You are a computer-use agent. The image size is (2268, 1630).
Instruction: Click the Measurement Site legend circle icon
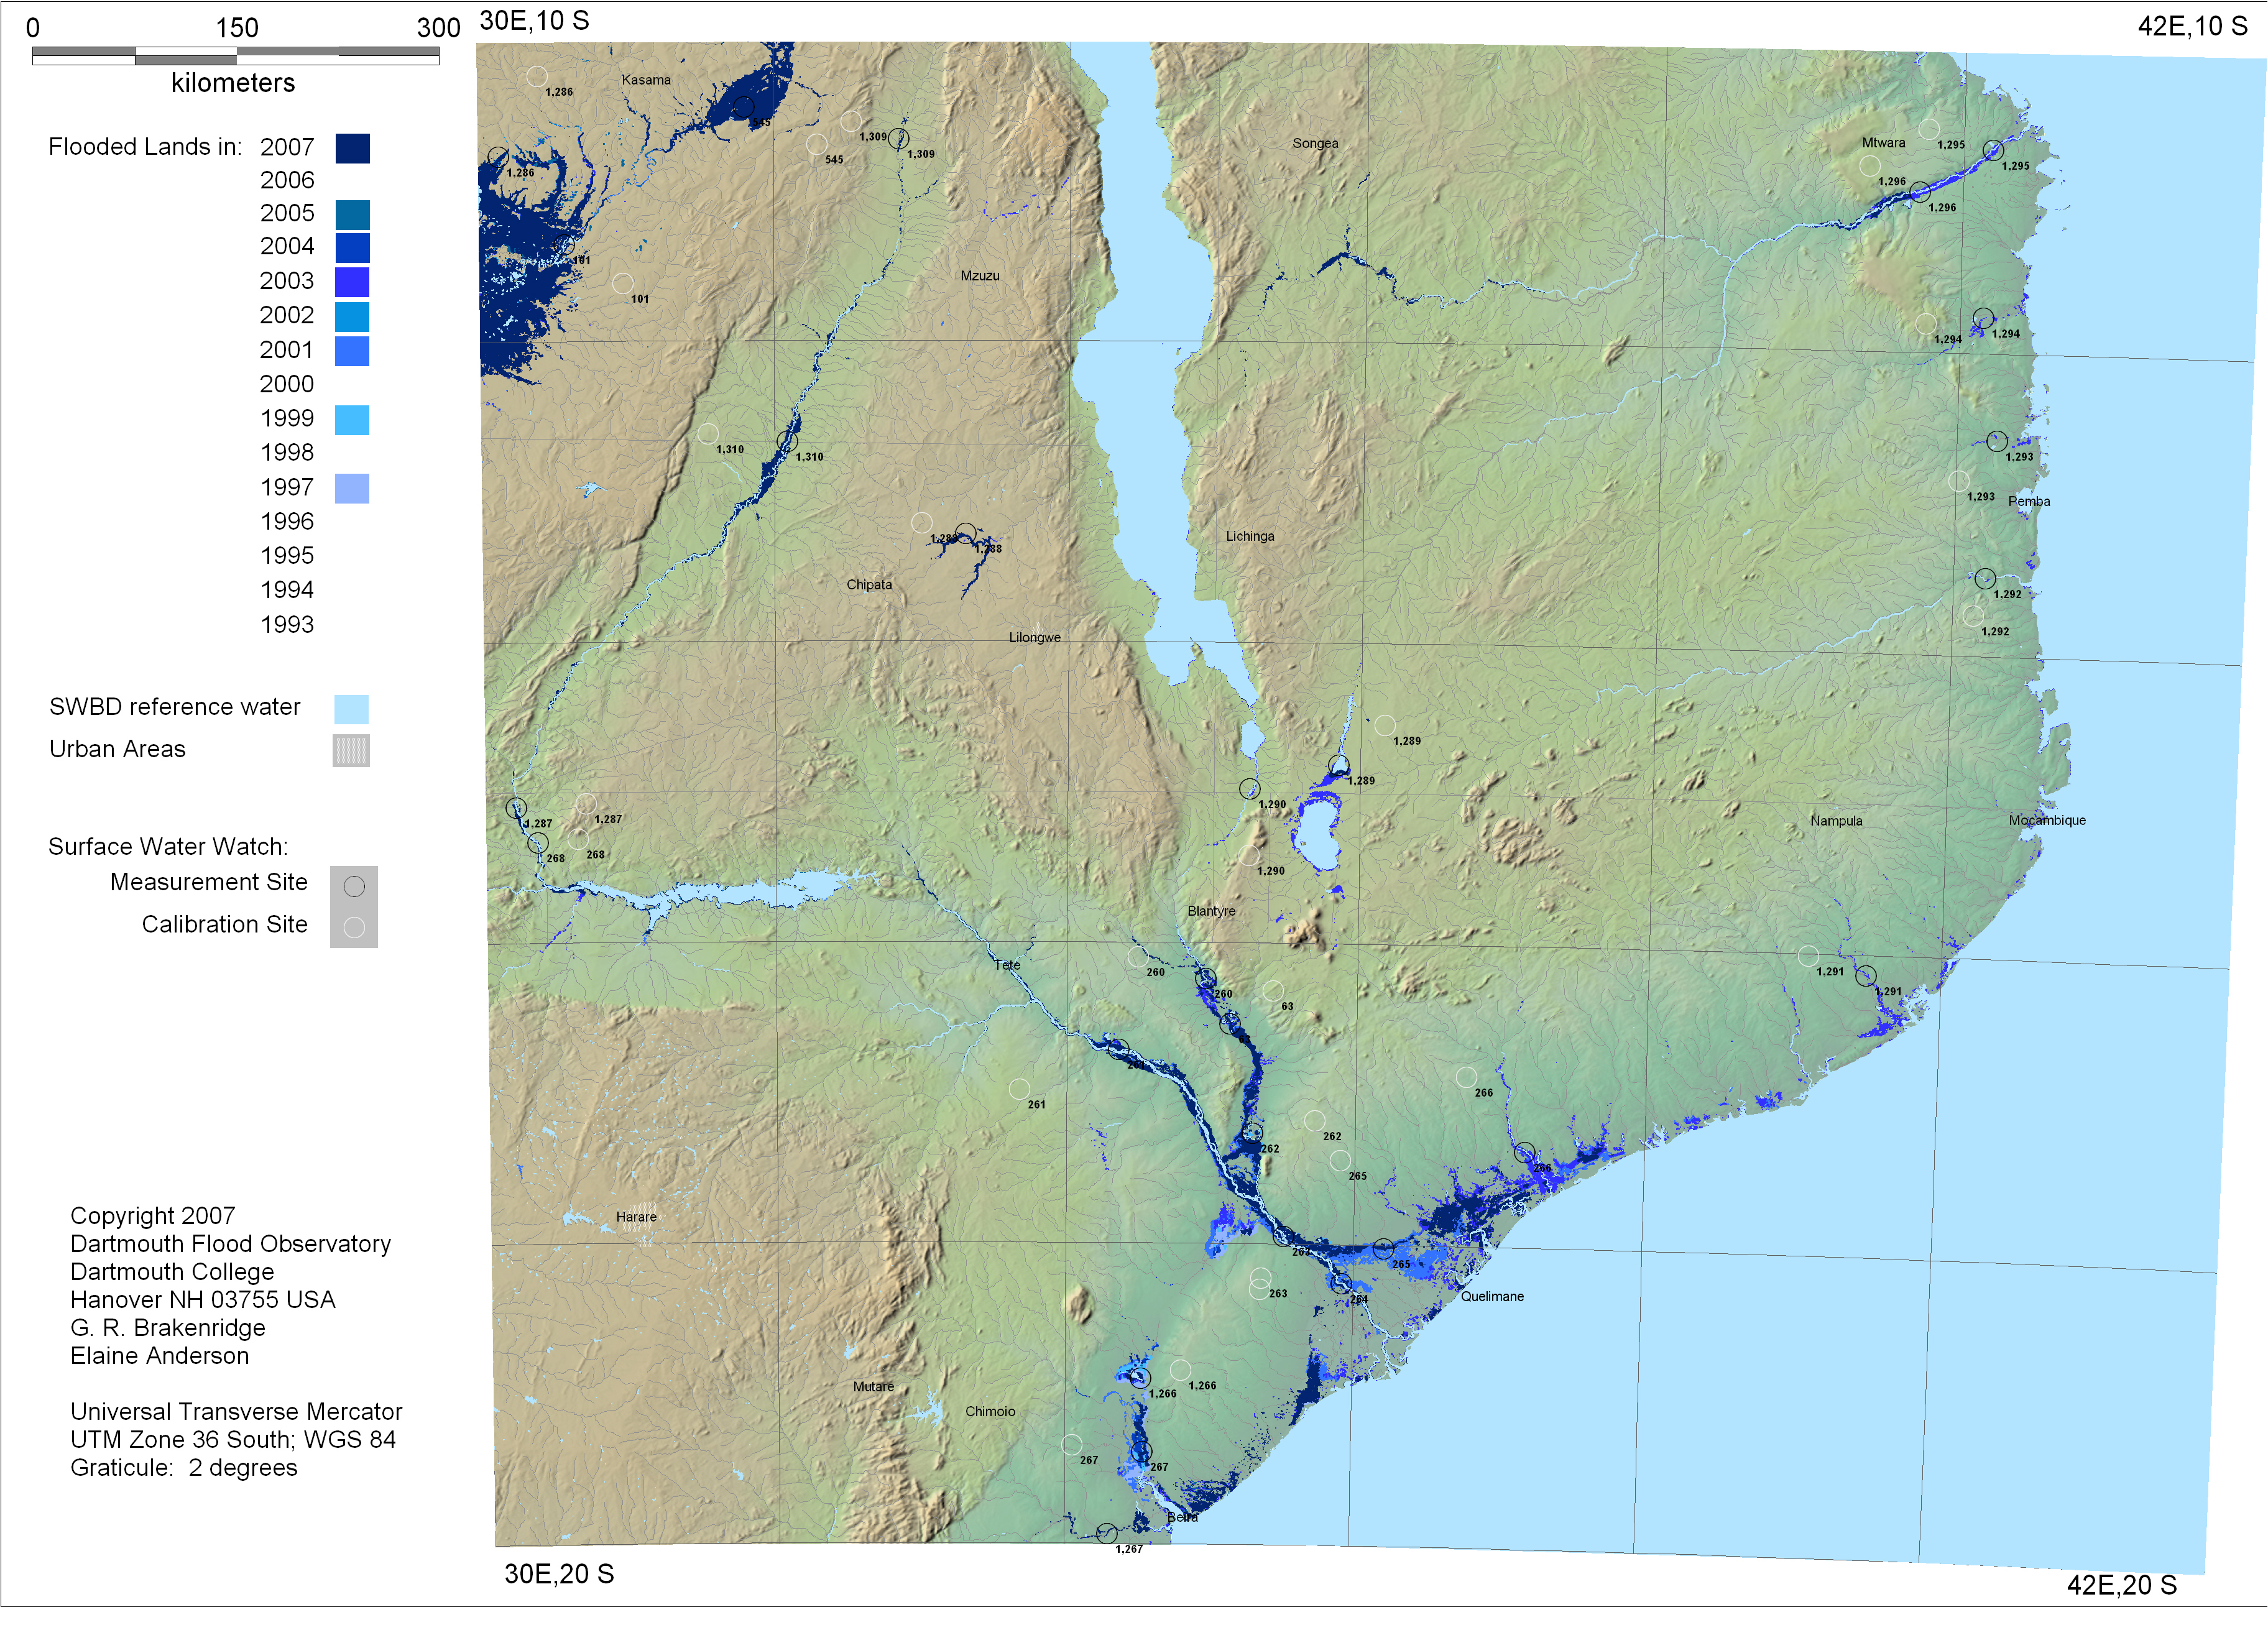tap(354, 886)
